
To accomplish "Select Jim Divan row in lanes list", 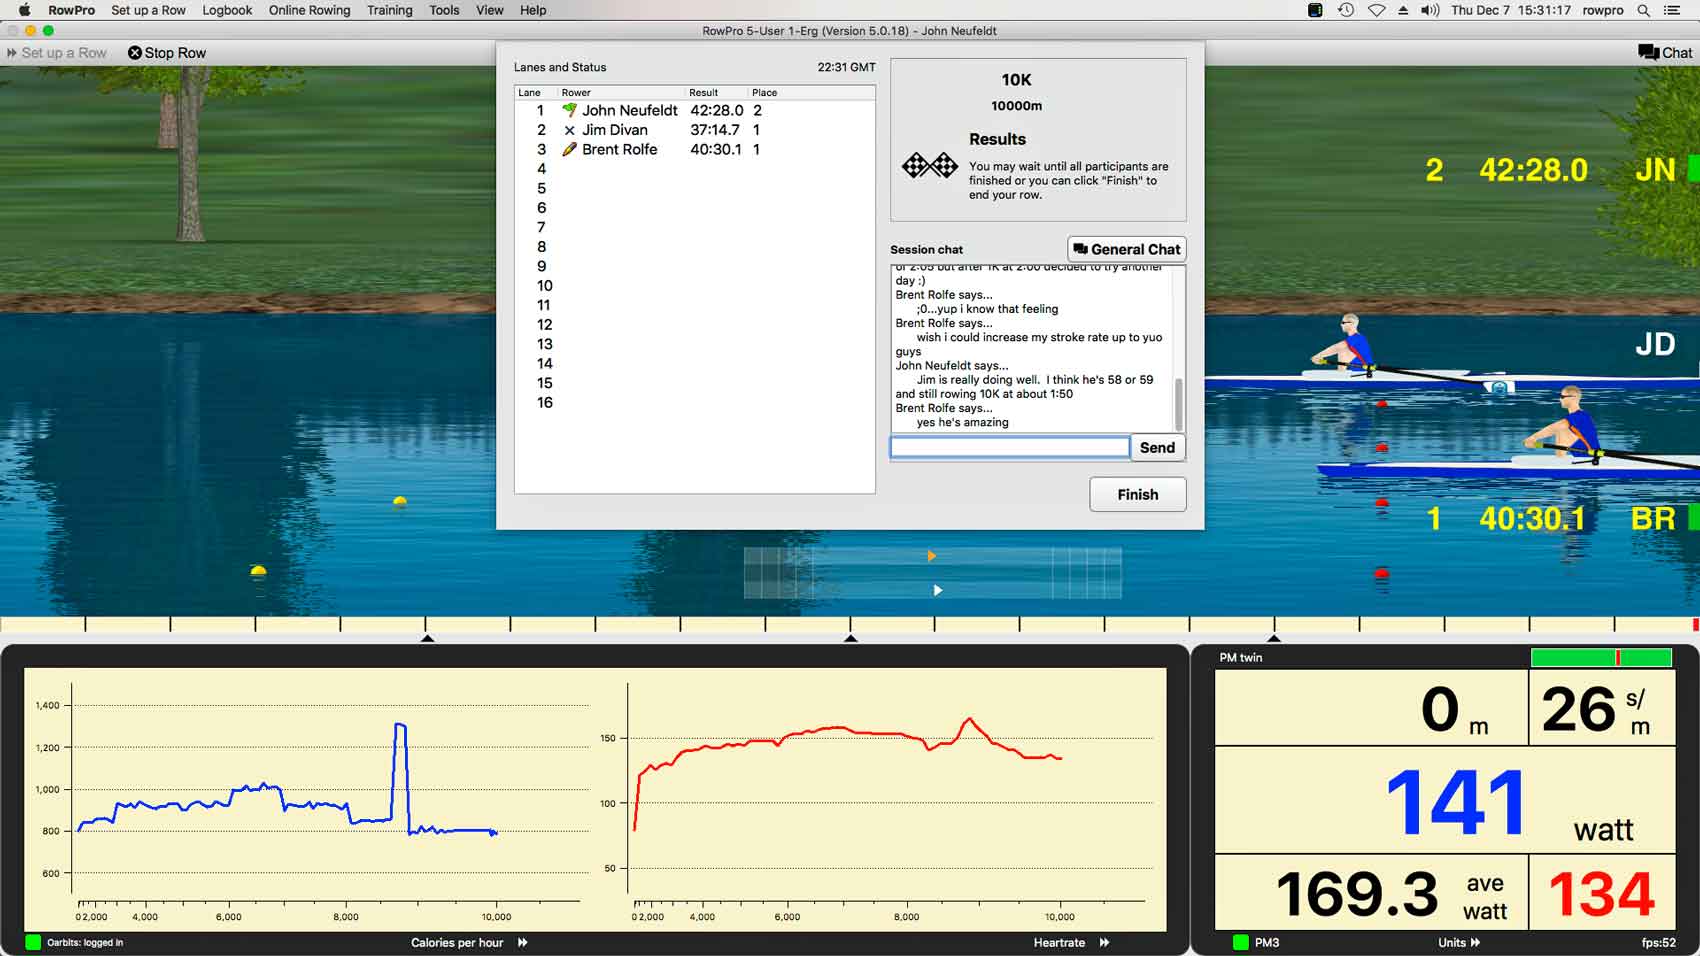I will coord(695,130).
